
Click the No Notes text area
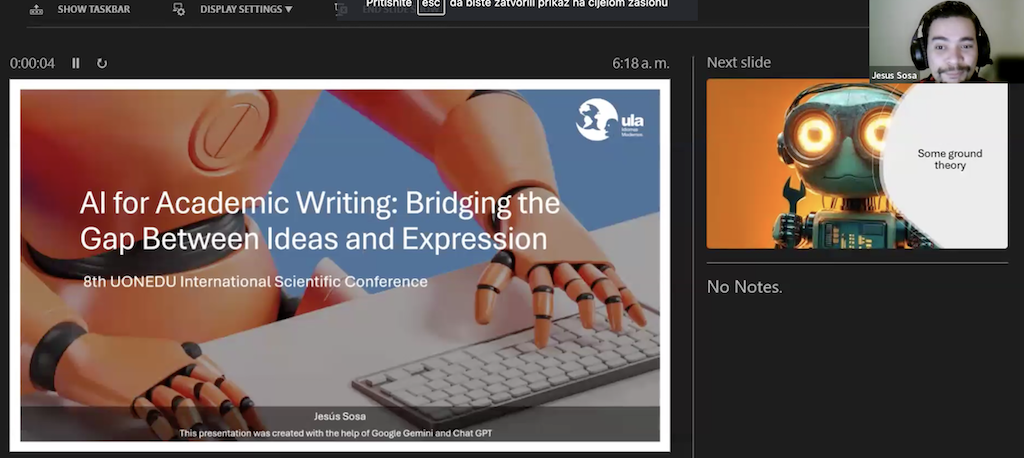pyautogui.click(x=744, y=287)
